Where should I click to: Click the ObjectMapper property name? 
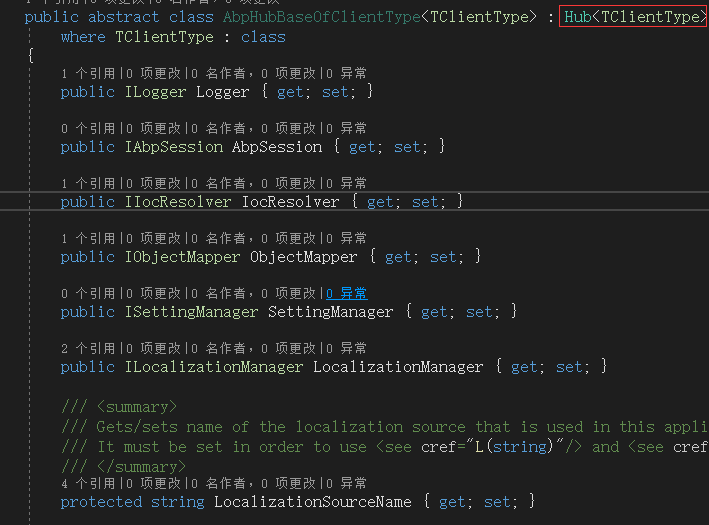coord(303,257)
